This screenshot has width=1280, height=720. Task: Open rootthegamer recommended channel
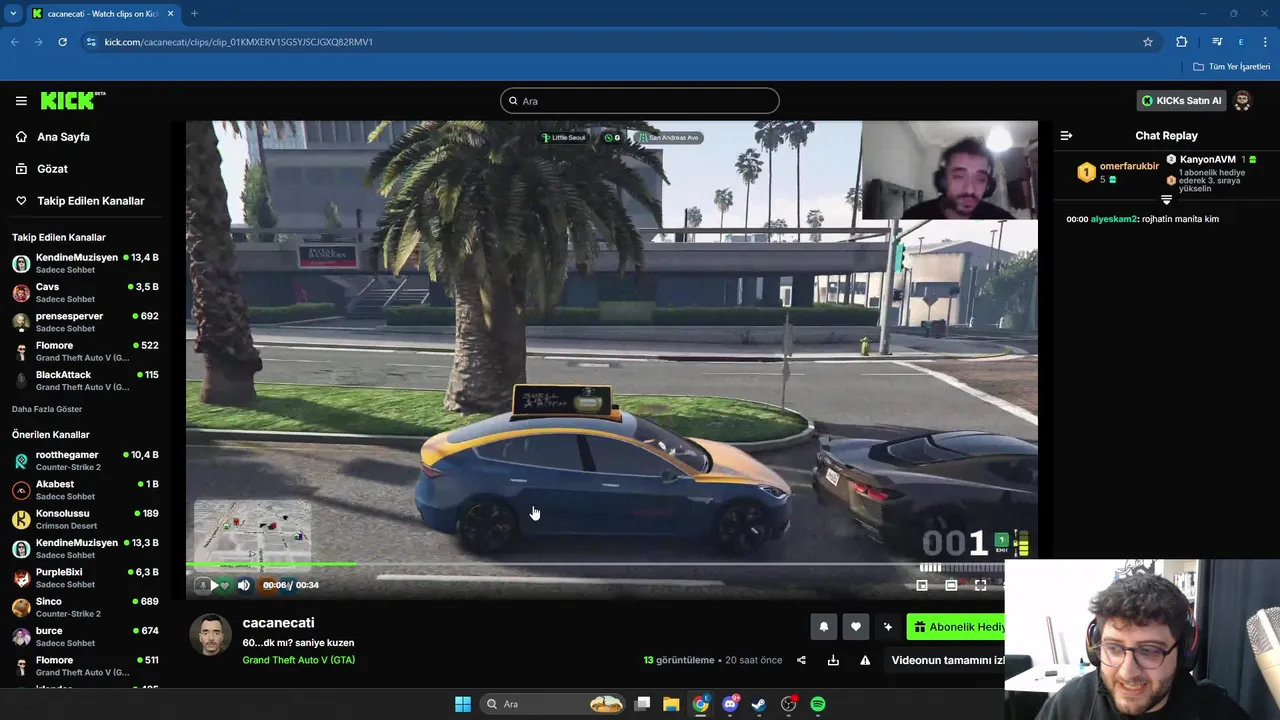pyautogui.click(x=85, y=460)
